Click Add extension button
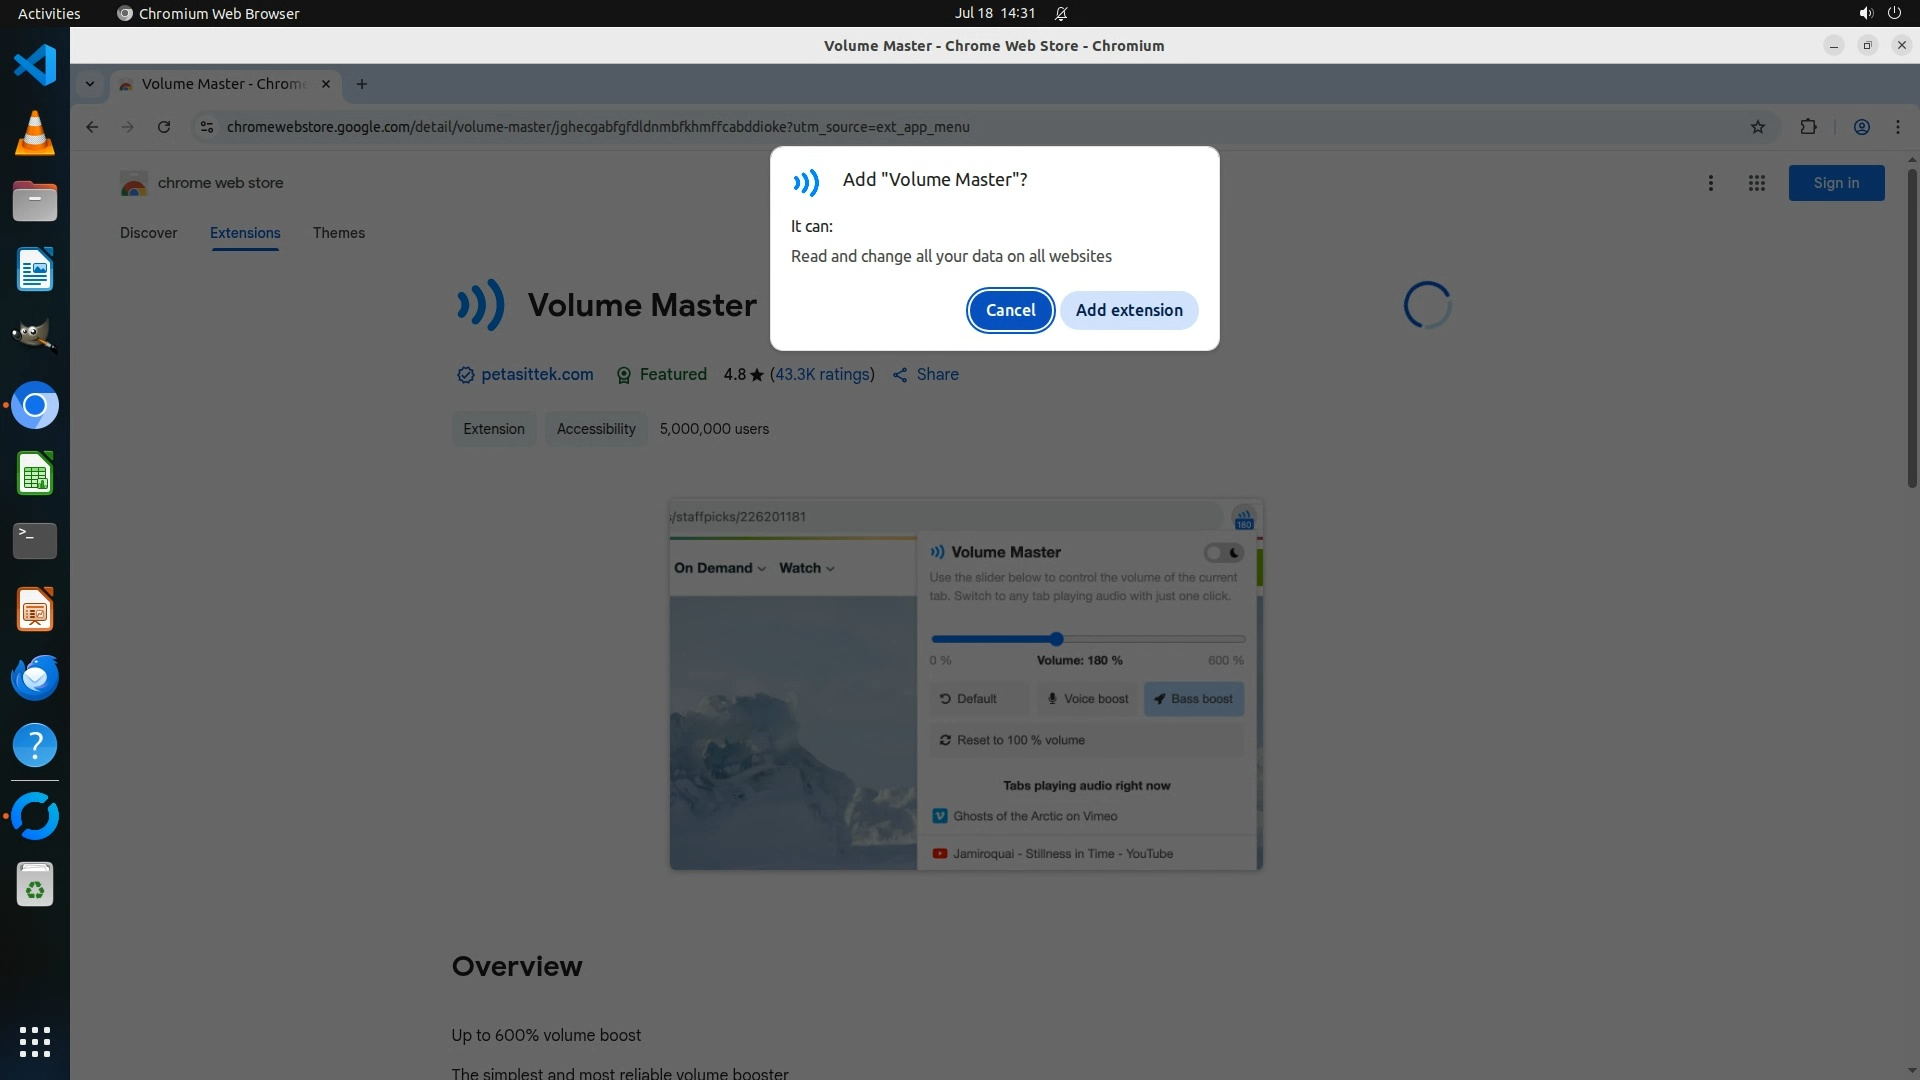 pos(1128,310)
